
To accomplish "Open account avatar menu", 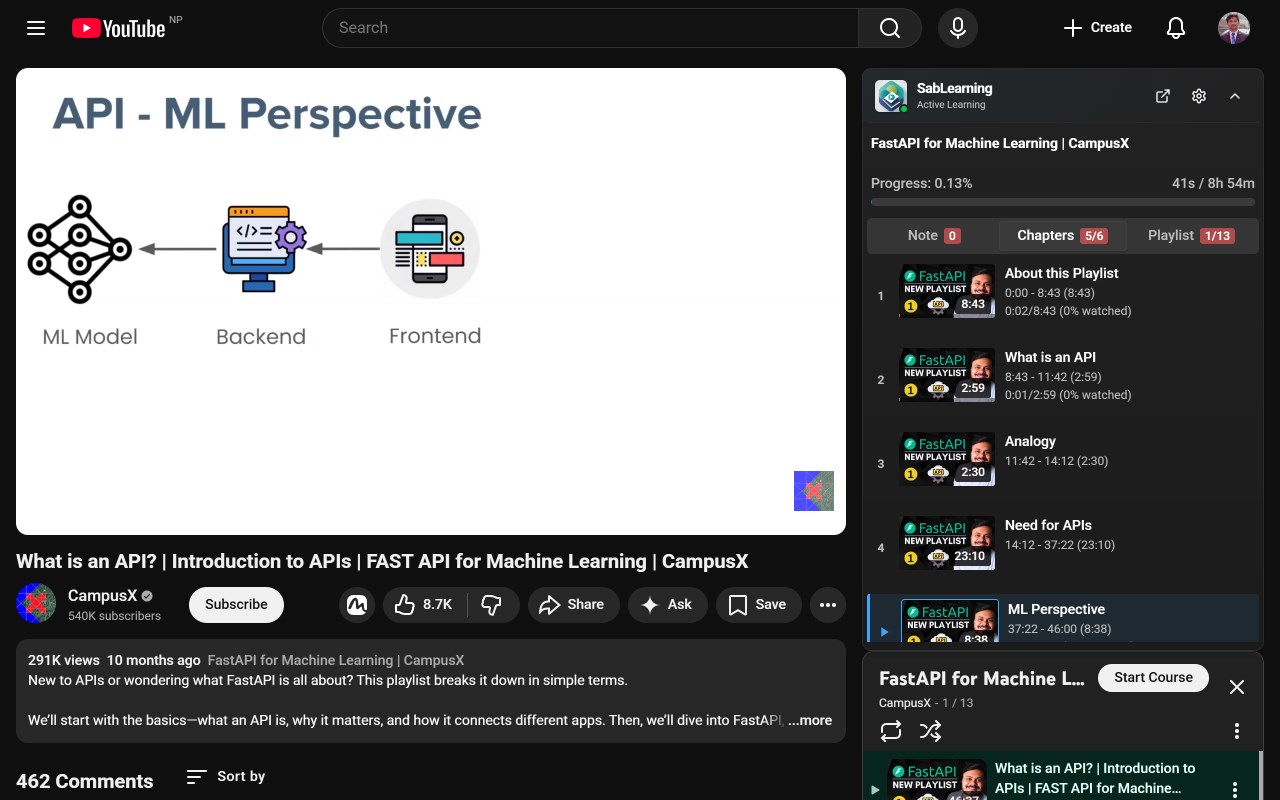I will point(1234,28).
